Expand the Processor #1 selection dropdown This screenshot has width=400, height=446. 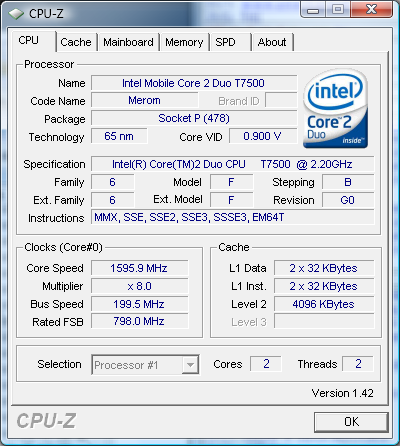click(190, 365)
